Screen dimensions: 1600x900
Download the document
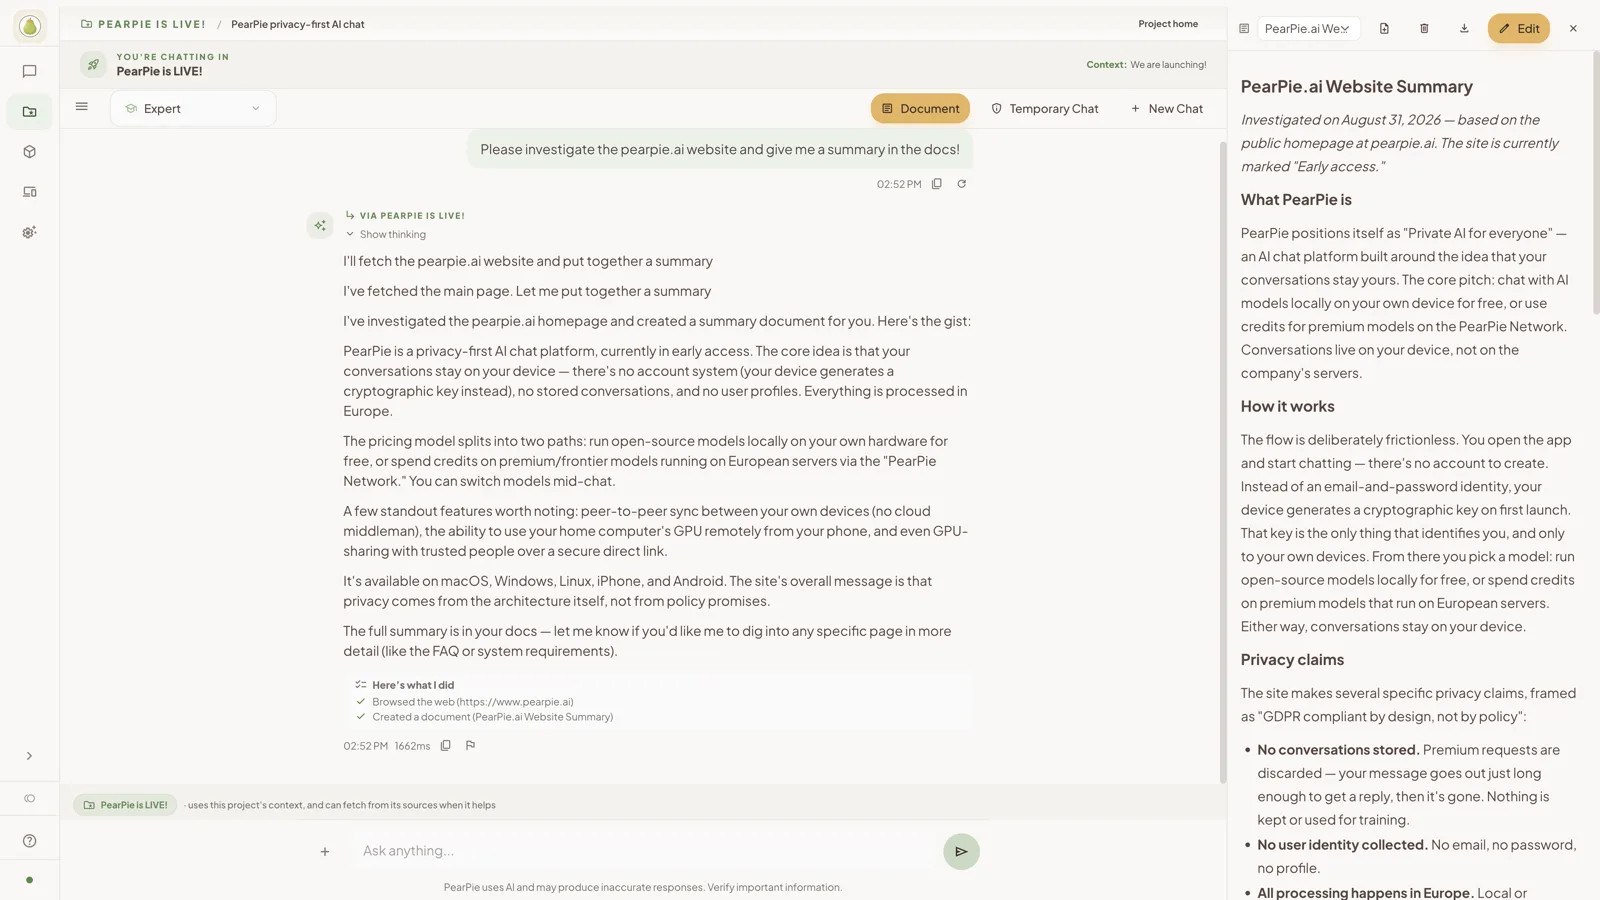tap(1465, 28)
